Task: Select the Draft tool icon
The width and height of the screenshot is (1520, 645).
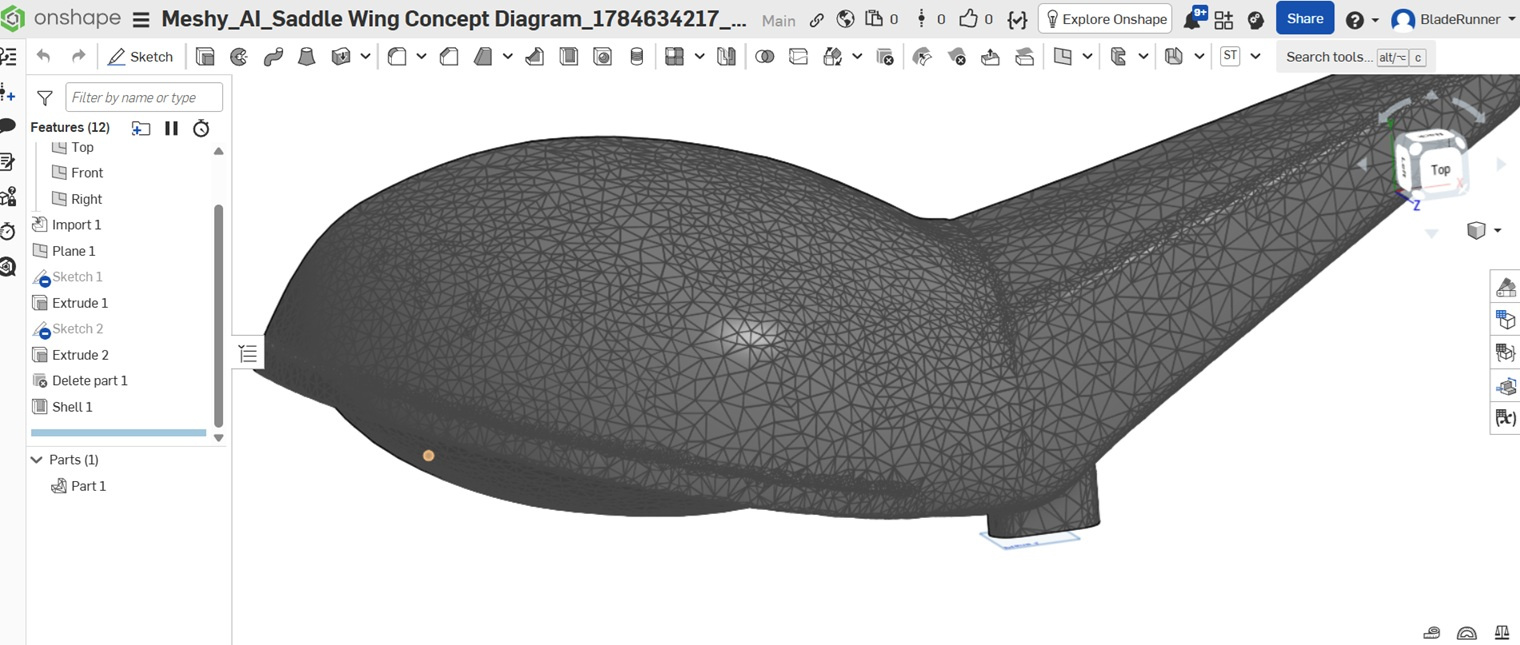Action: point(483,57)
